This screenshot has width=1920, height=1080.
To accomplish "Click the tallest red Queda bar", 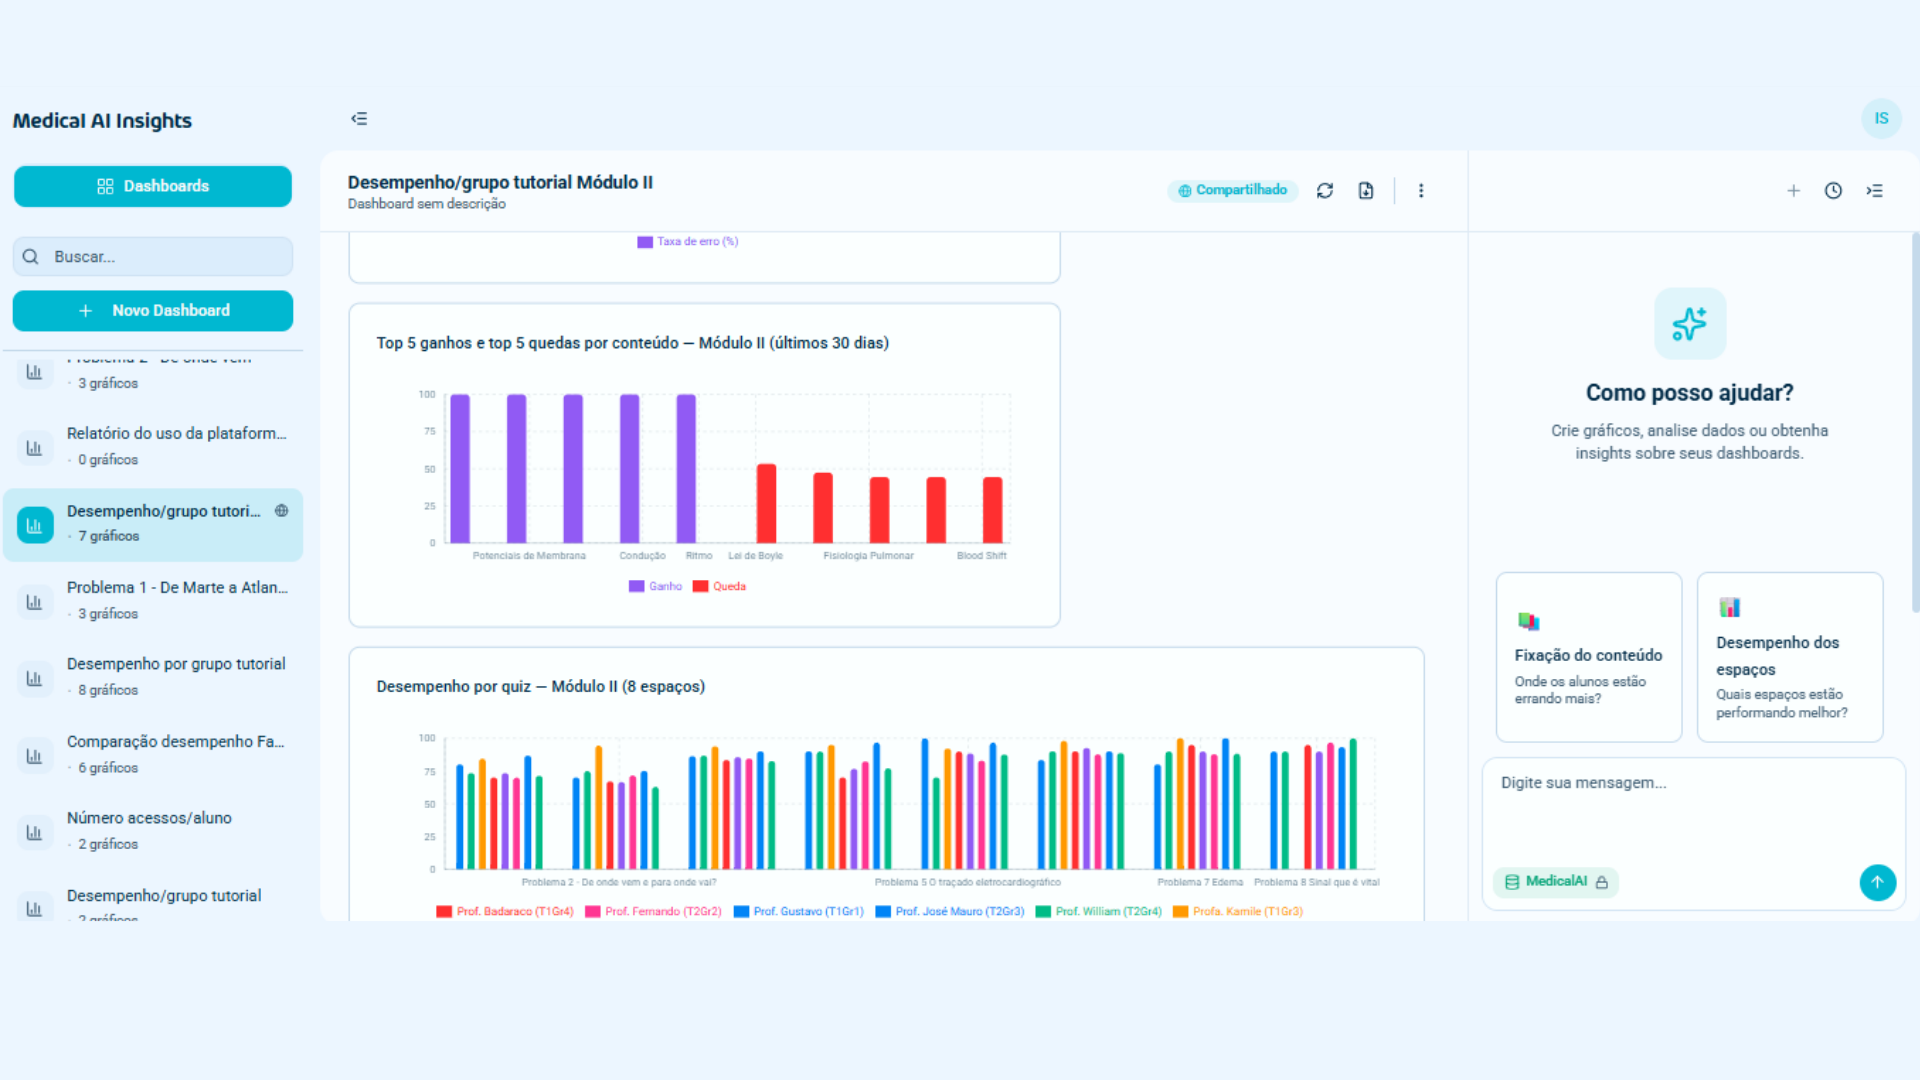I will 766,504.
